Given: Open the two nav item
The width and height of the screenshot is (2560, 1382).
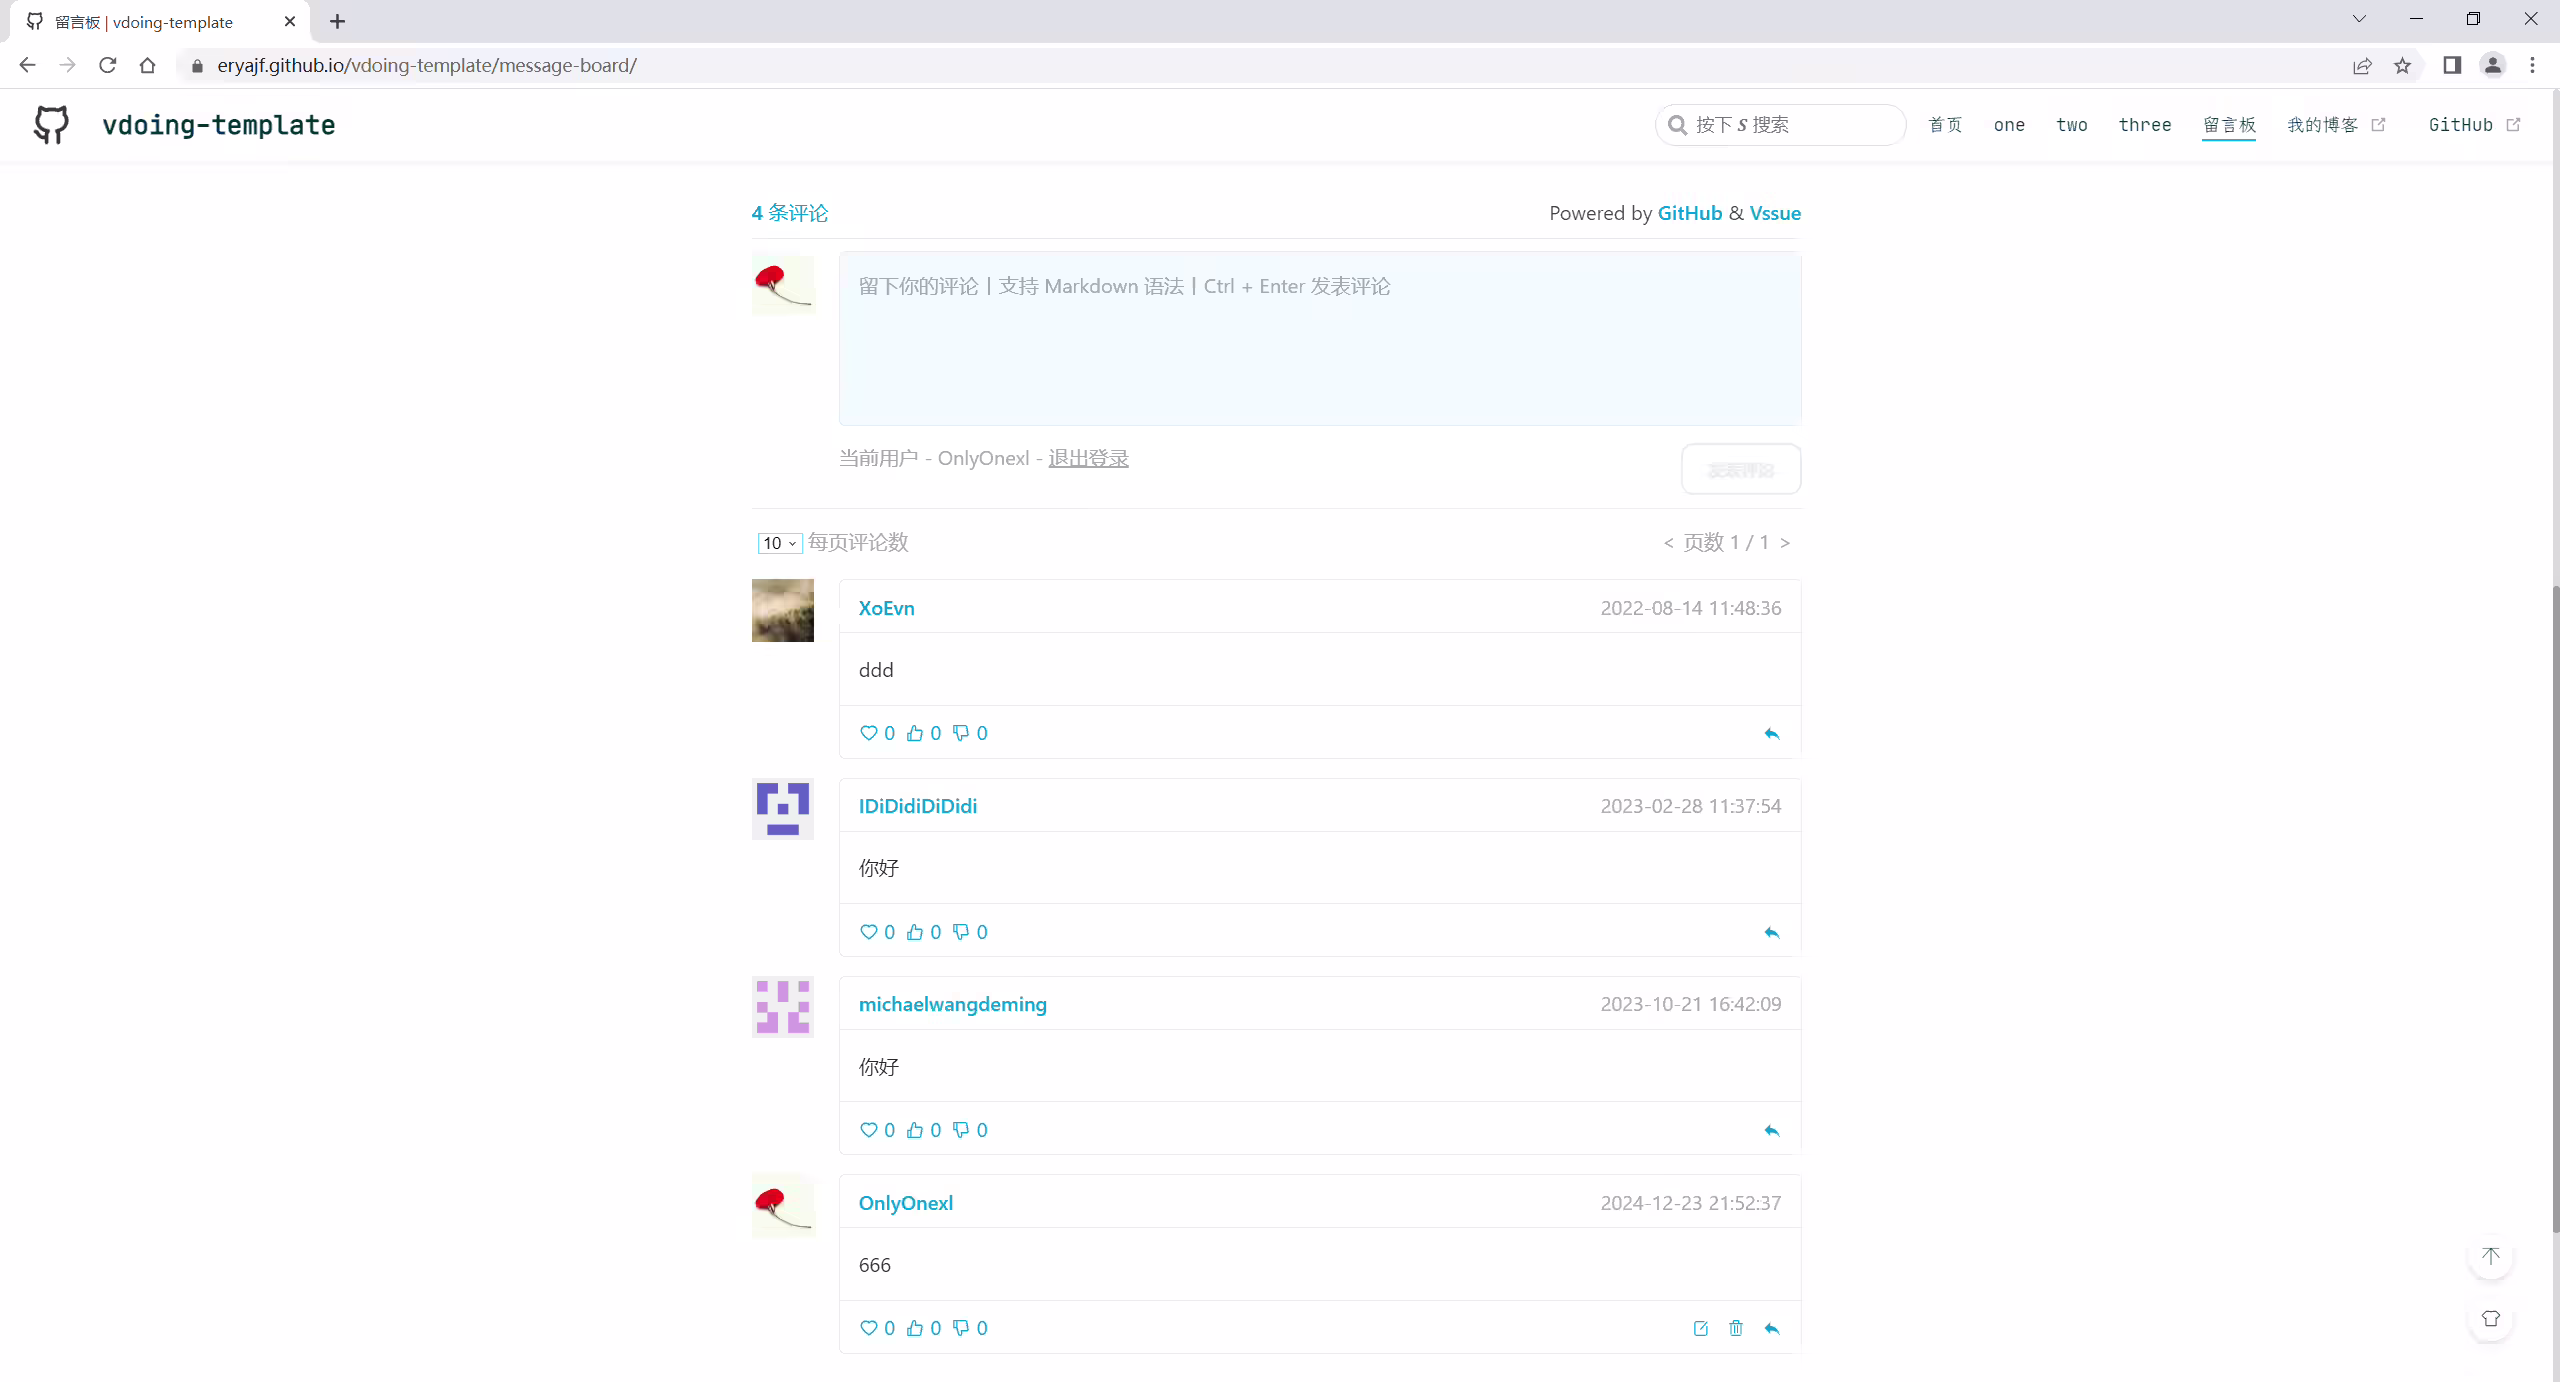Looking at the screenshot, I should coord(2072,125).
